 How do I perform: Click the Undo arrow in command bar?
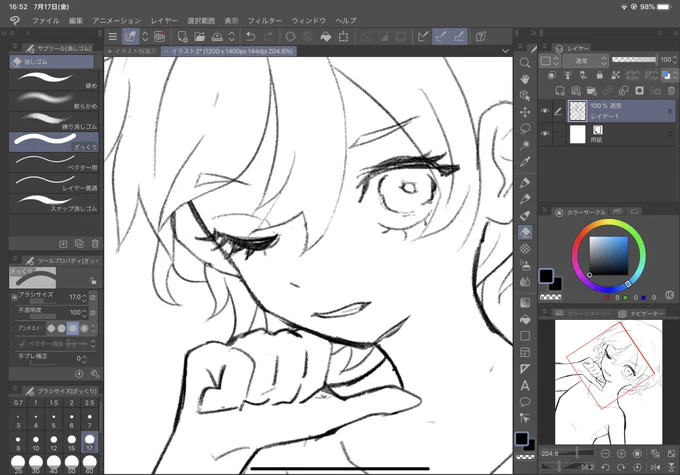250,36
